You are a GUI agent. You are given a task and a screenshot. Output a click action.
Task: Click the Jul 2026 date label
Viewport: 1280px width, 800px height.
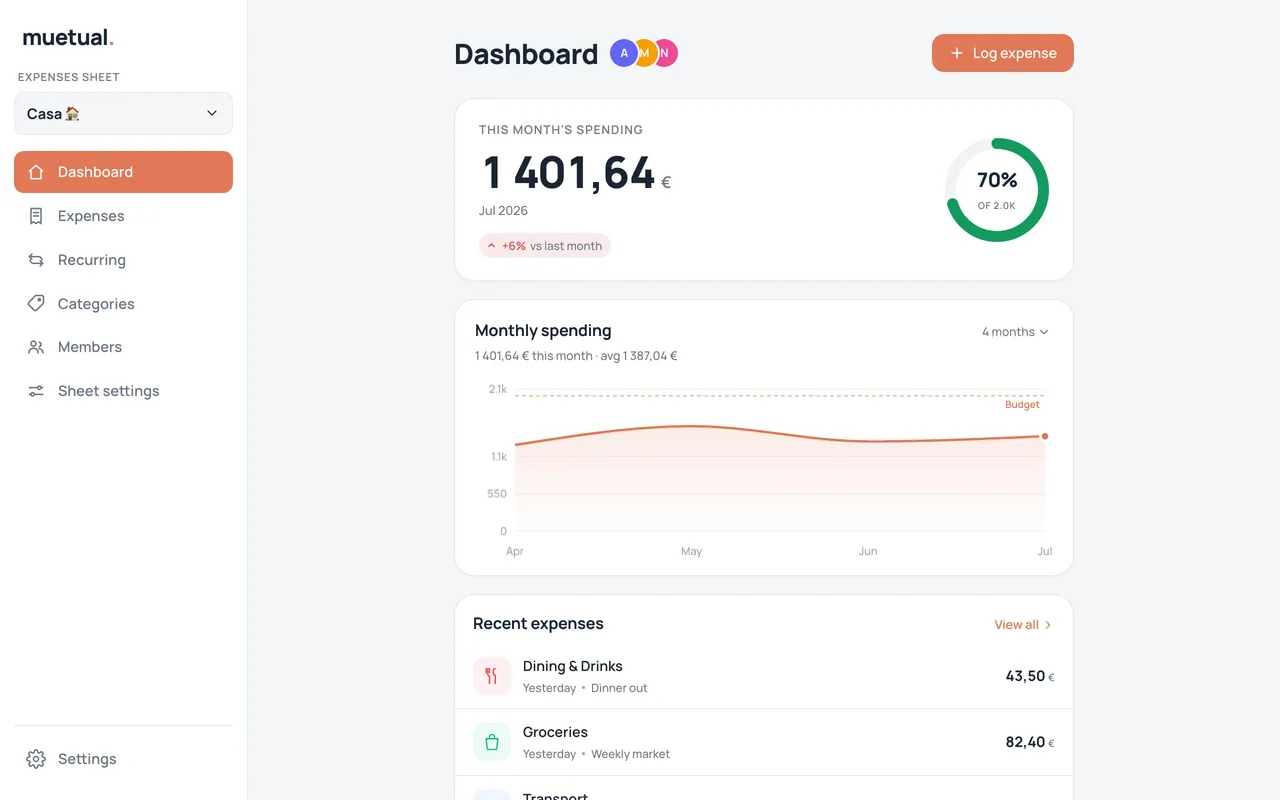click(x=503, y=211)
